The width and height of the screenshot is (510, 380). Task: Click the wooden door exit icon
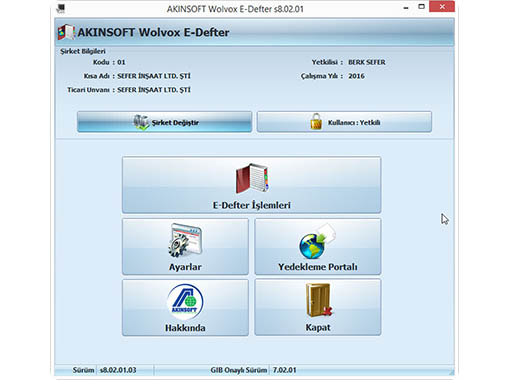coord(319,300)
